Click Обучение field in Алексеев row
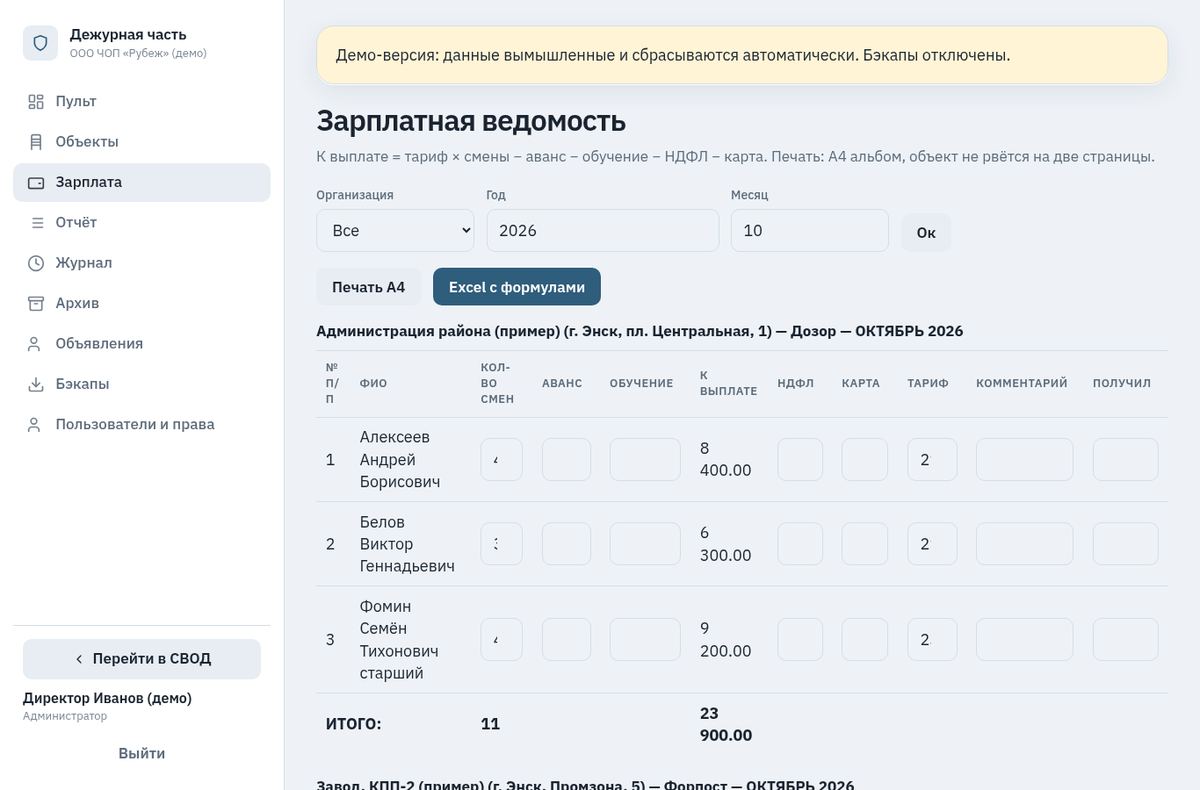The width and height of the screenshot is (1200, 790). [645, 460]
